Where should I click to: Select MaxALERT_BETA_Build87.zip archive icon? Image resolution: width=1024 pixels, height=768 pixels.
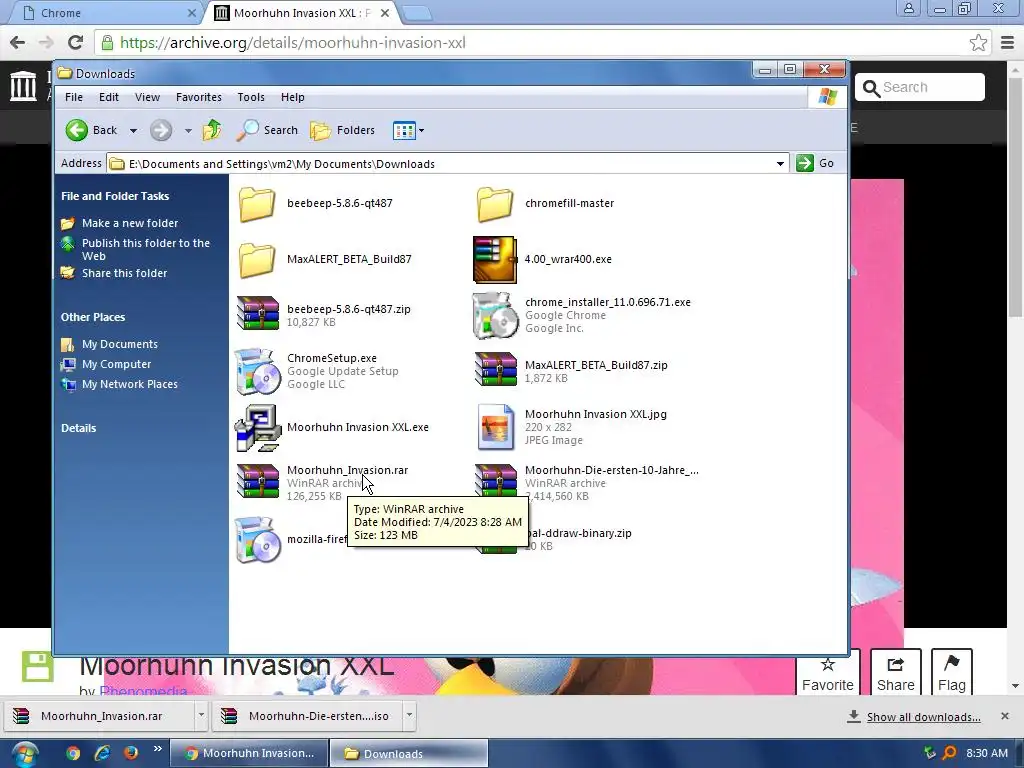tap(496, 369)
